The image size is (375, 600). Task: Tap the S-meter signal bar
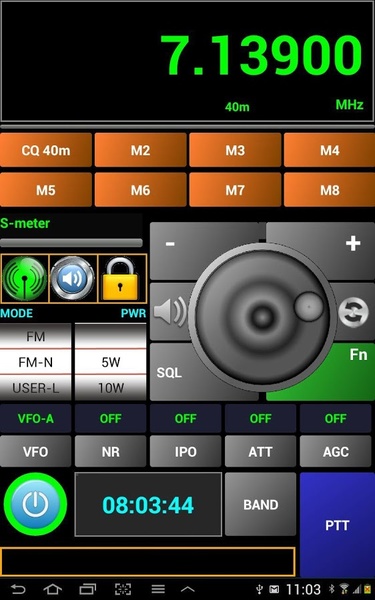[x=71, y=243]
